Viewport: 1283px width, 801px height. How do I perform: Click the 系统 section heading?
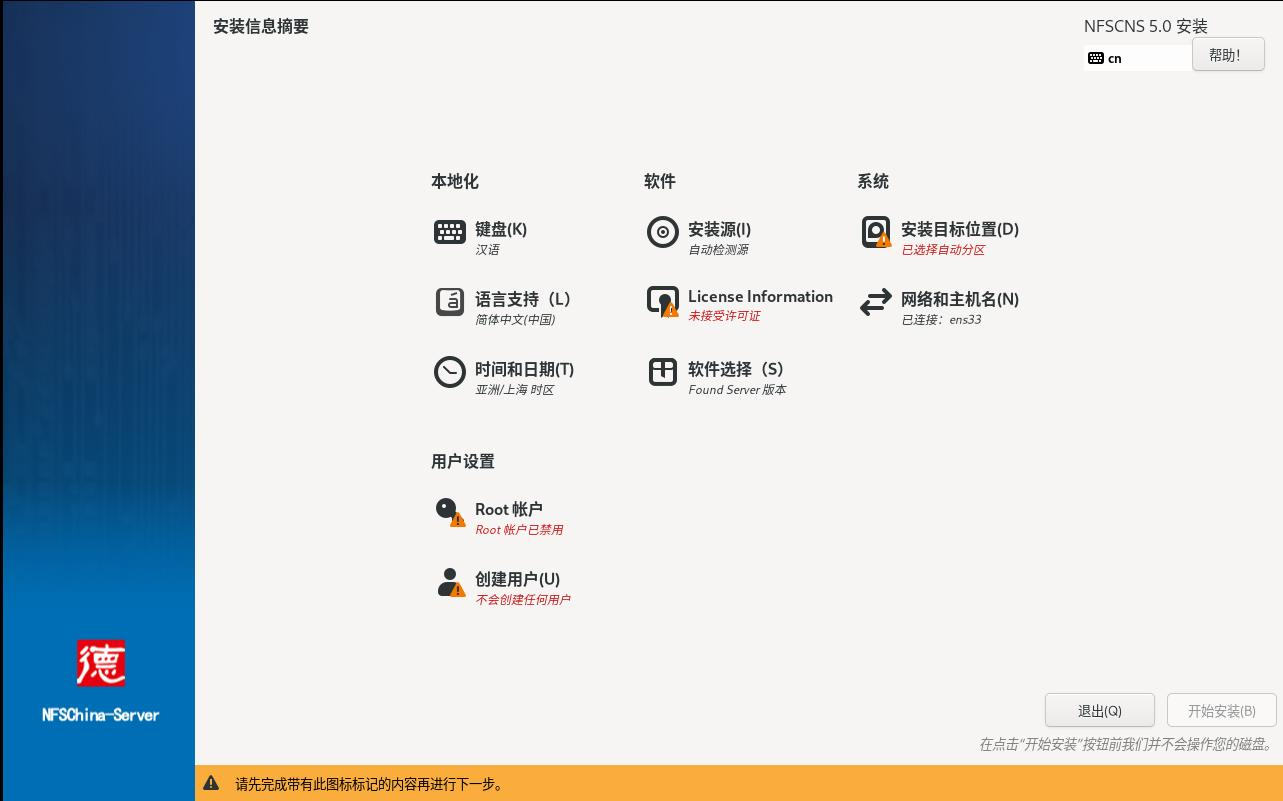pyautogui.click(x=873, y=181)
